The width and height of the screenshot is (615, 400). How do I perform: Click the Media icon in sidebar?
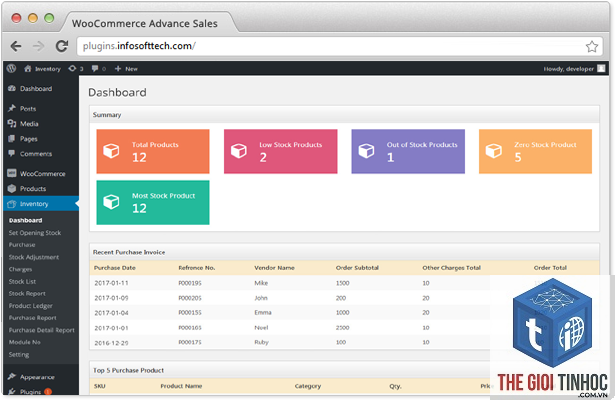[12, 124]
